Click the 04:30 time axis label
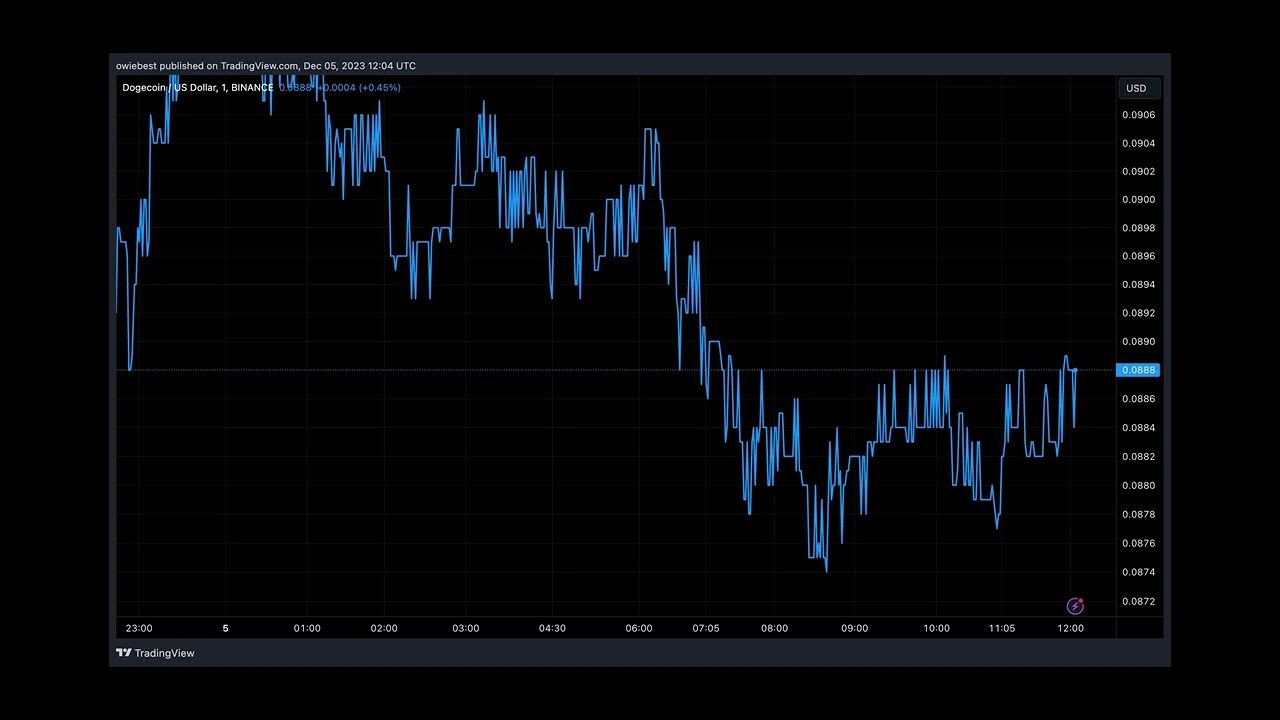 552,628
